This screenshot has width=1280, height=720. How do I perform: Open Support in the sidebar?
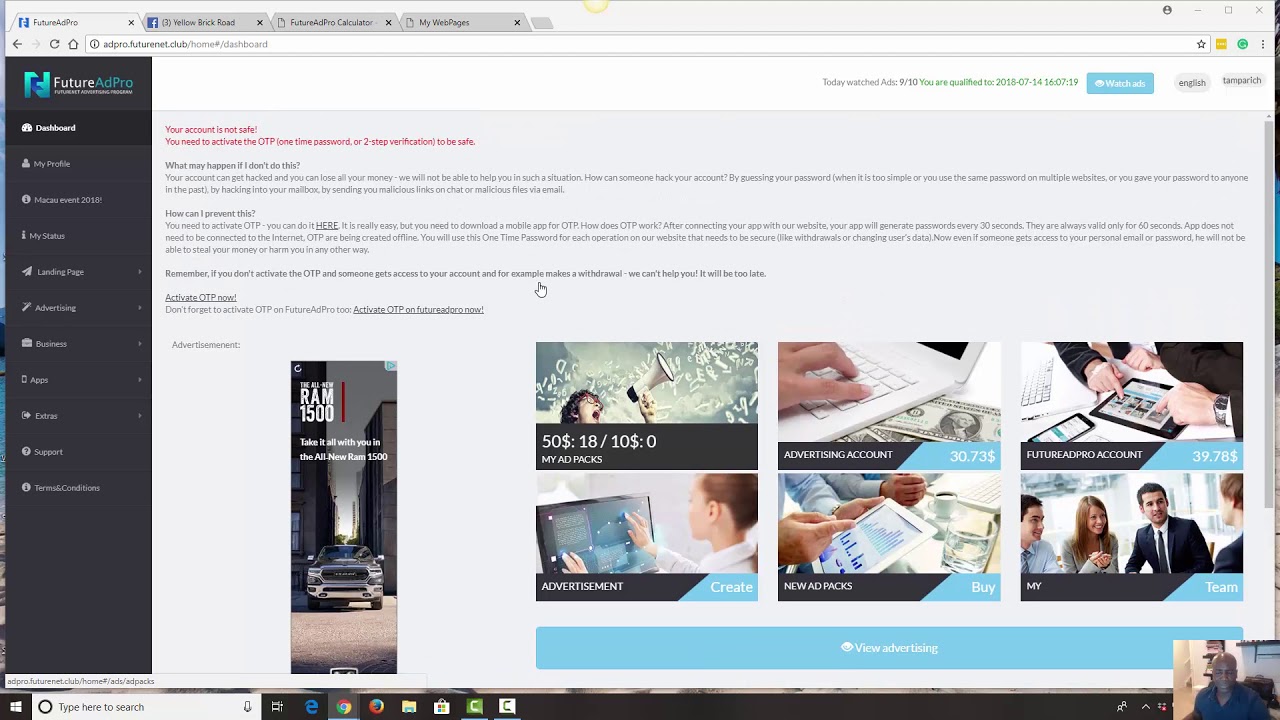[x=76, y=452]
